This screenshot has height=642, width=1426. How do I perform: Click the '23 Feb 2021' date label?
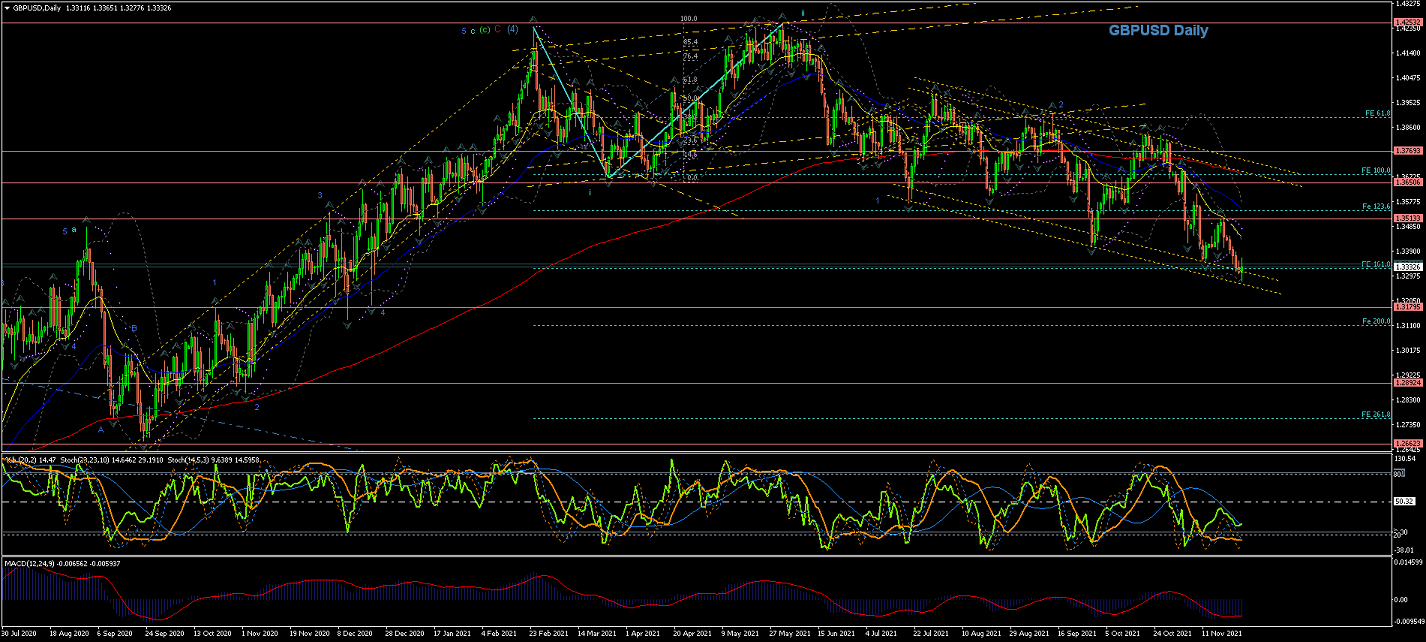point(551,634)
